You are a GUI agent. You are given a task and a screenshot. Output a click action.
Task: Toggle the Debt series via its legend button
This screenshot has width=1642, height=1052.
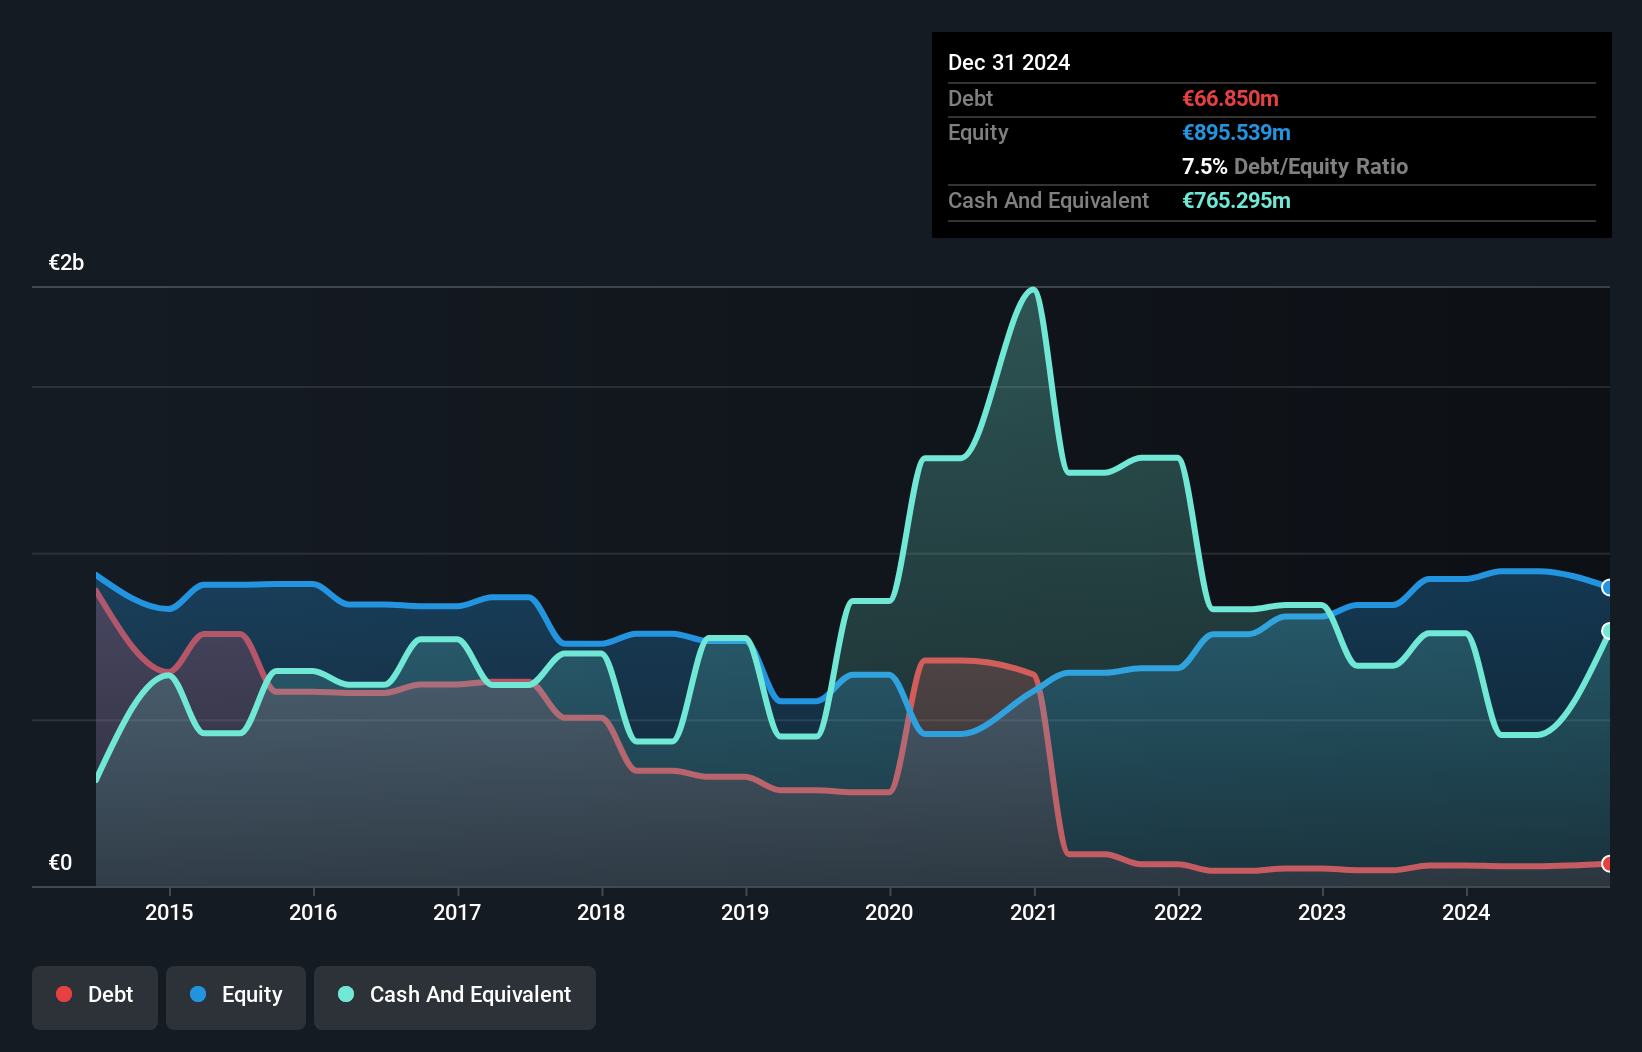[95, 995]
